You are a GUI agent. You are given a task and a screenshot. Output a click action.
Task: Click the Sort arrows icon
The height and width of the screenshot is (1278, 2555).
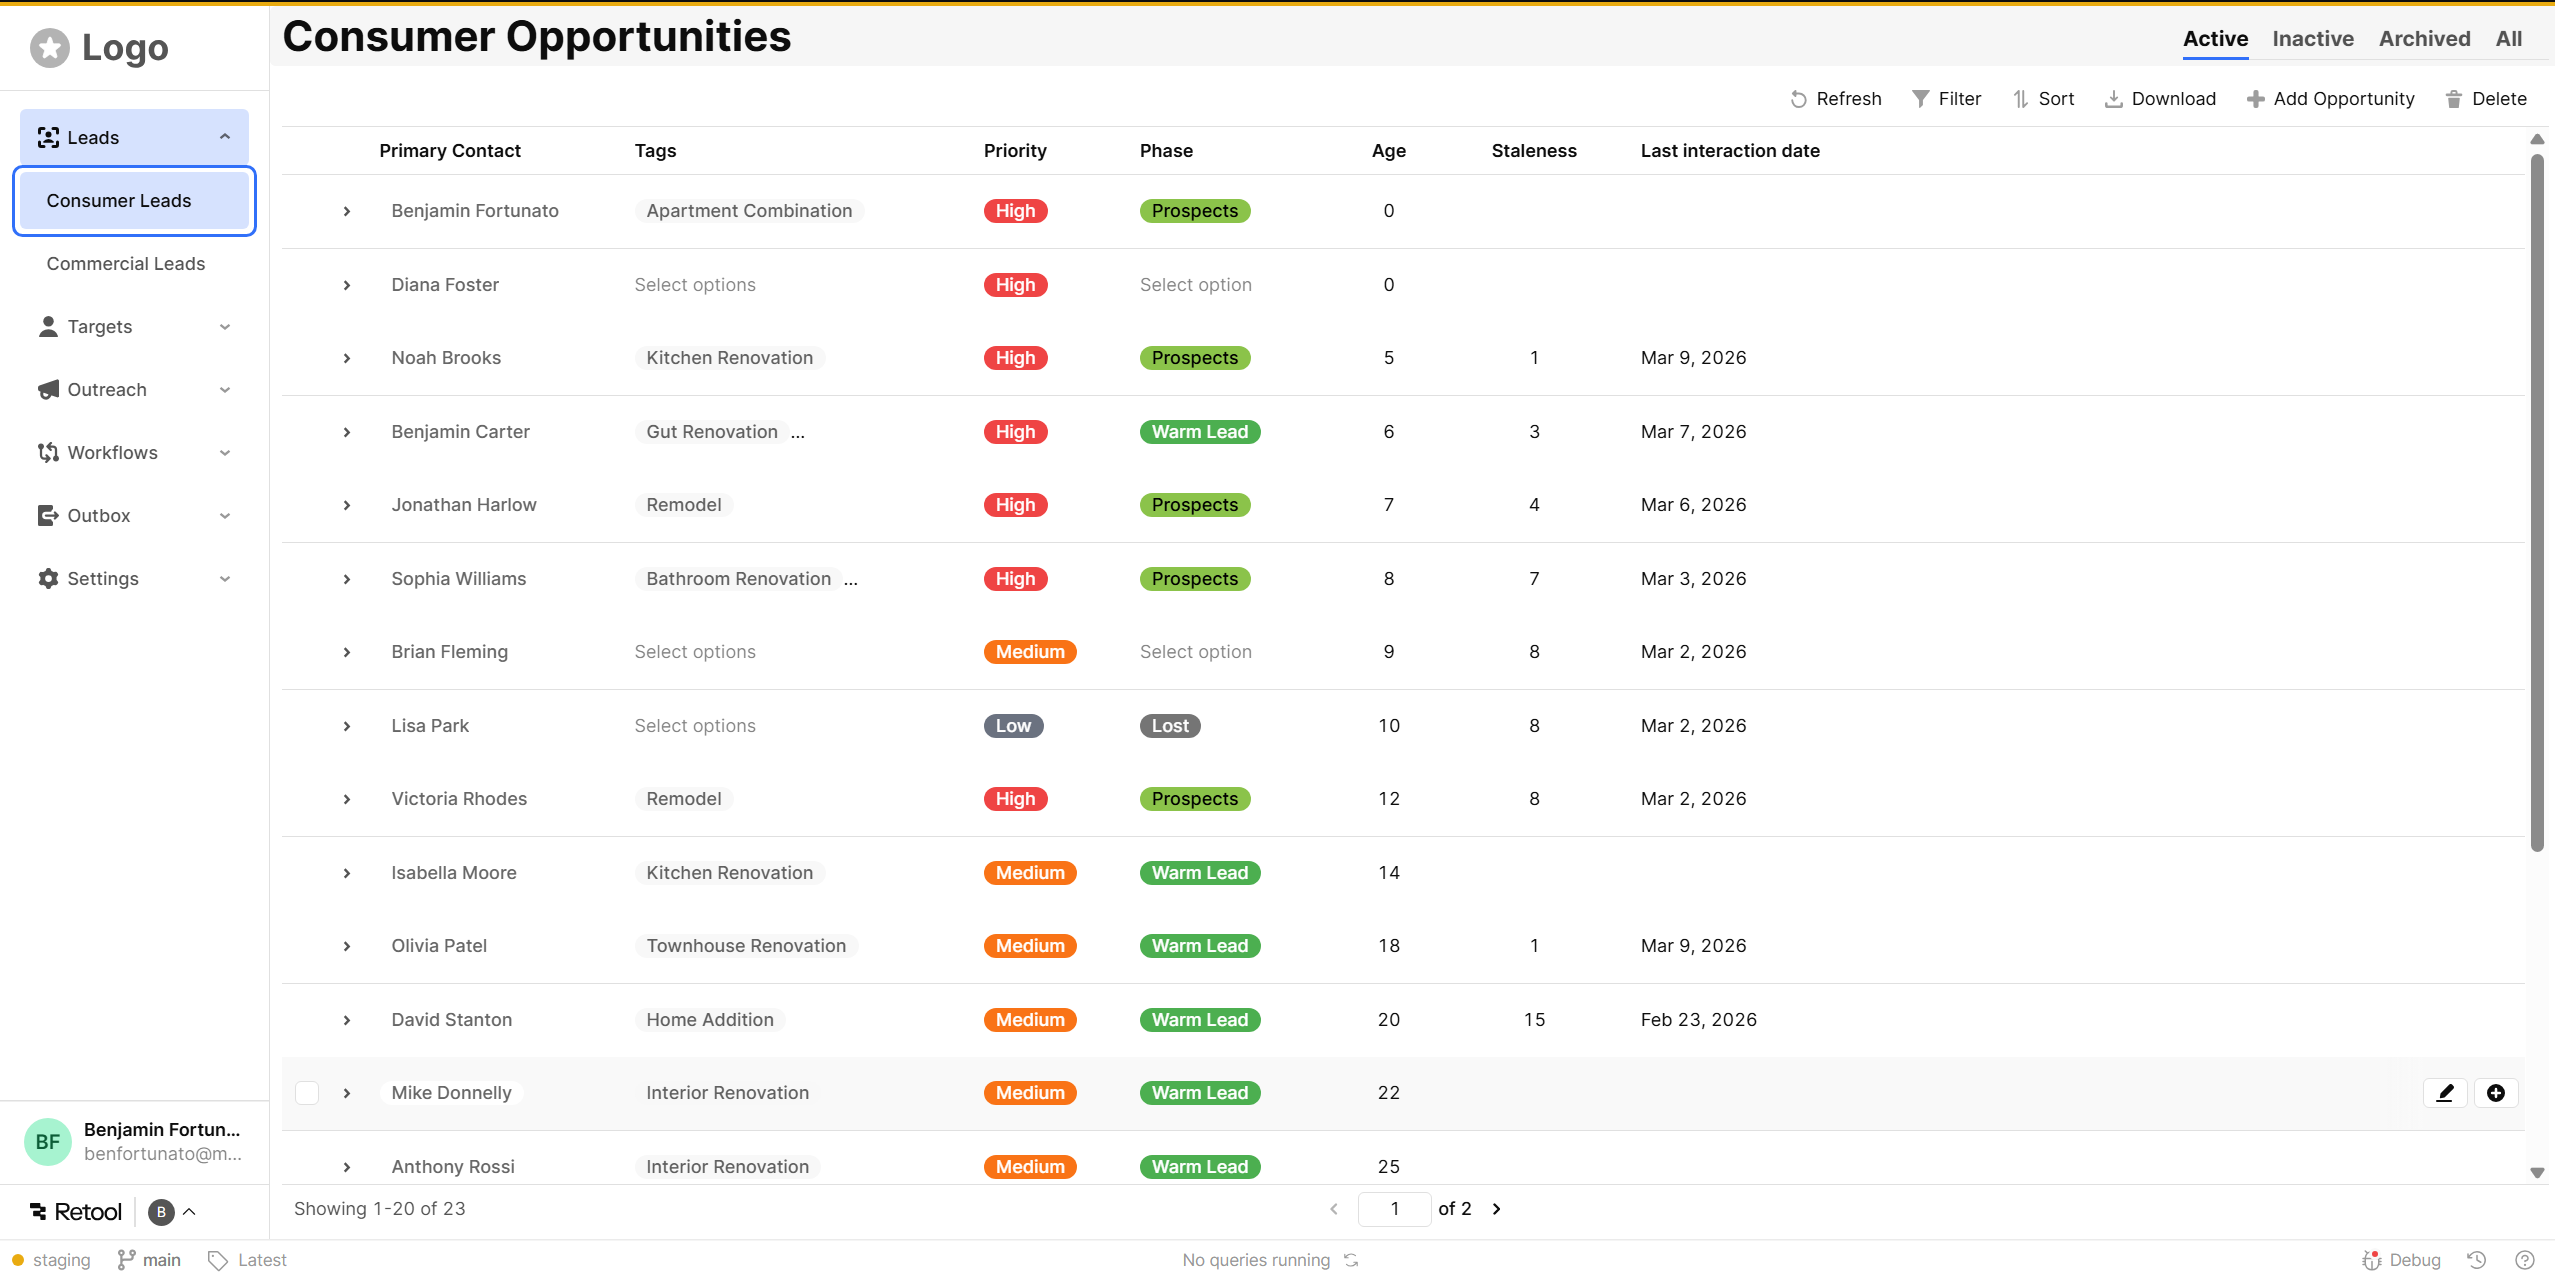2021,99
